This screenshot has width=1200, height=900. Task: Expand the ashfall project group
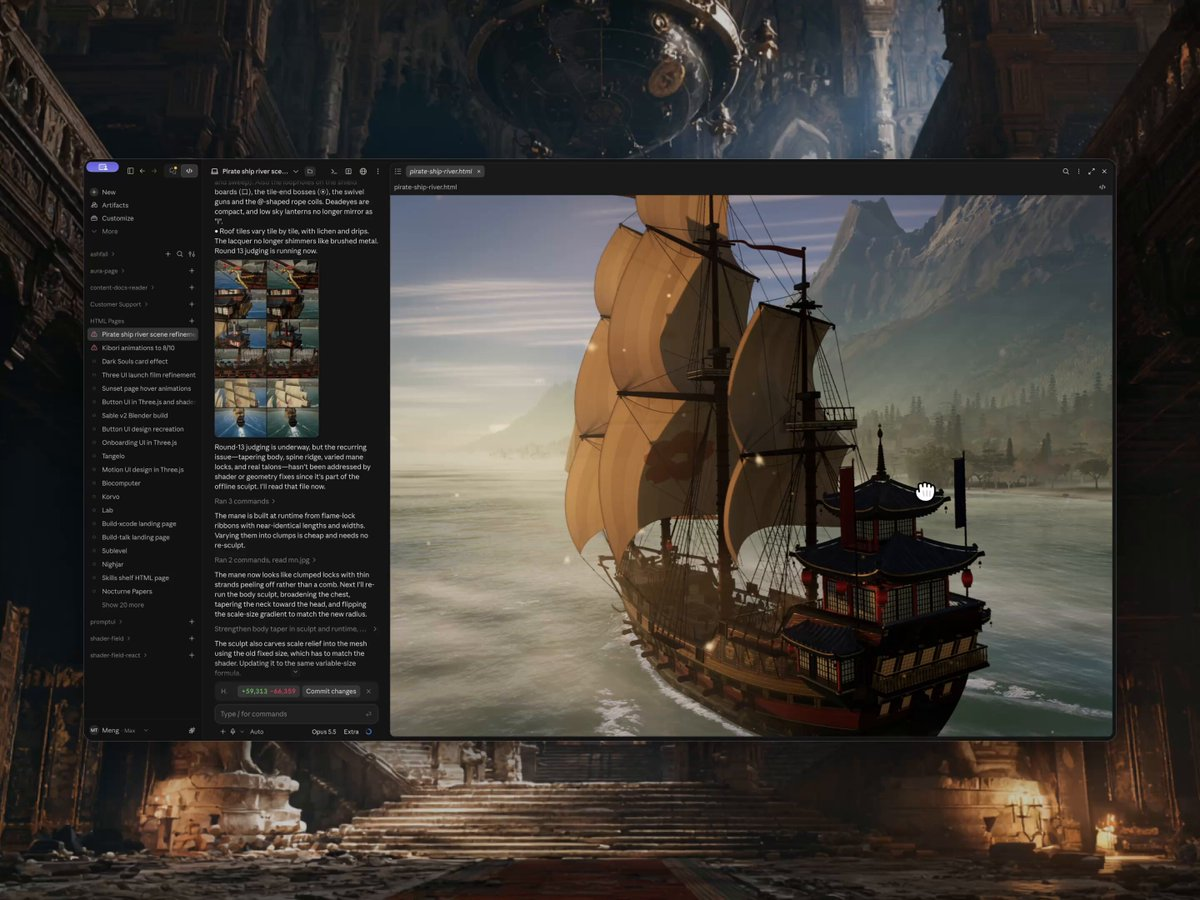pyautogui.click(x=102, y=254)
